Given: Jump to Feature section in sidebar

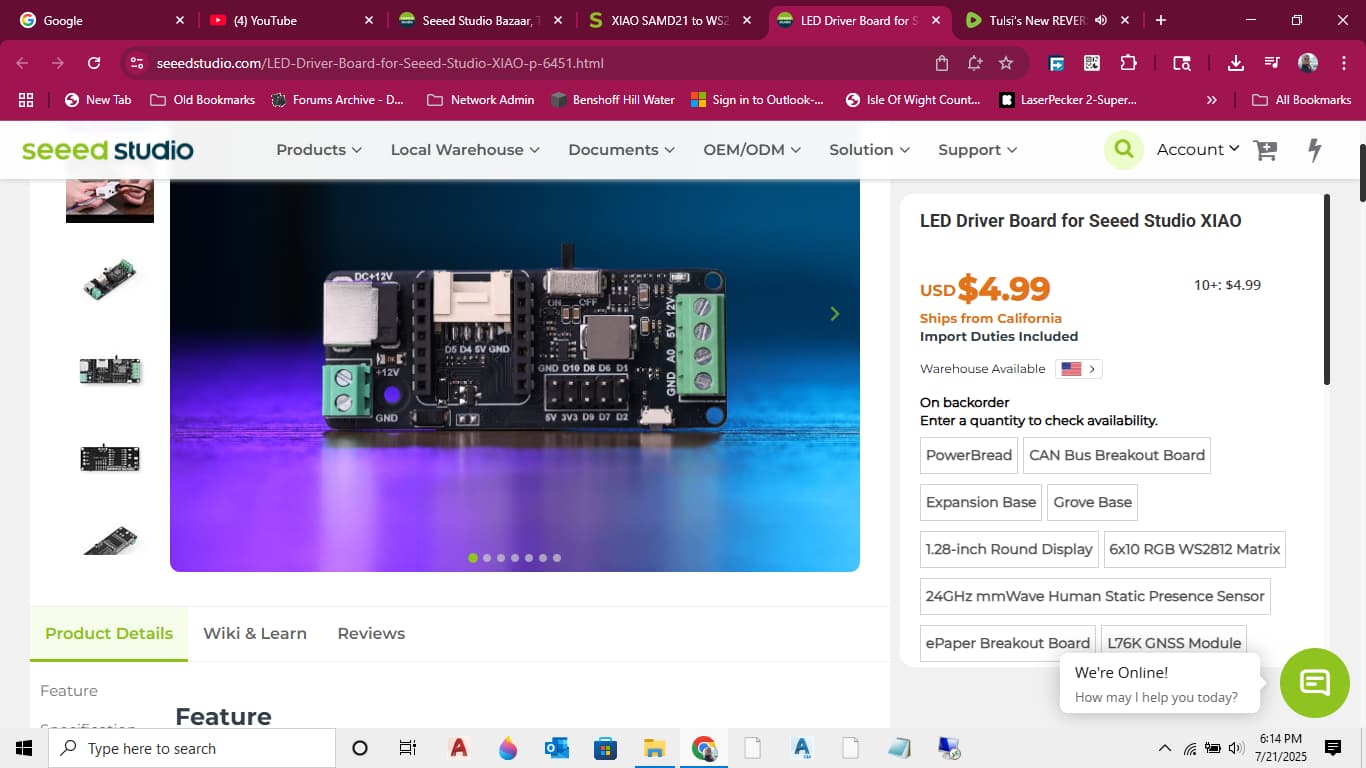Looking at the screenshot, I should 69,691.
